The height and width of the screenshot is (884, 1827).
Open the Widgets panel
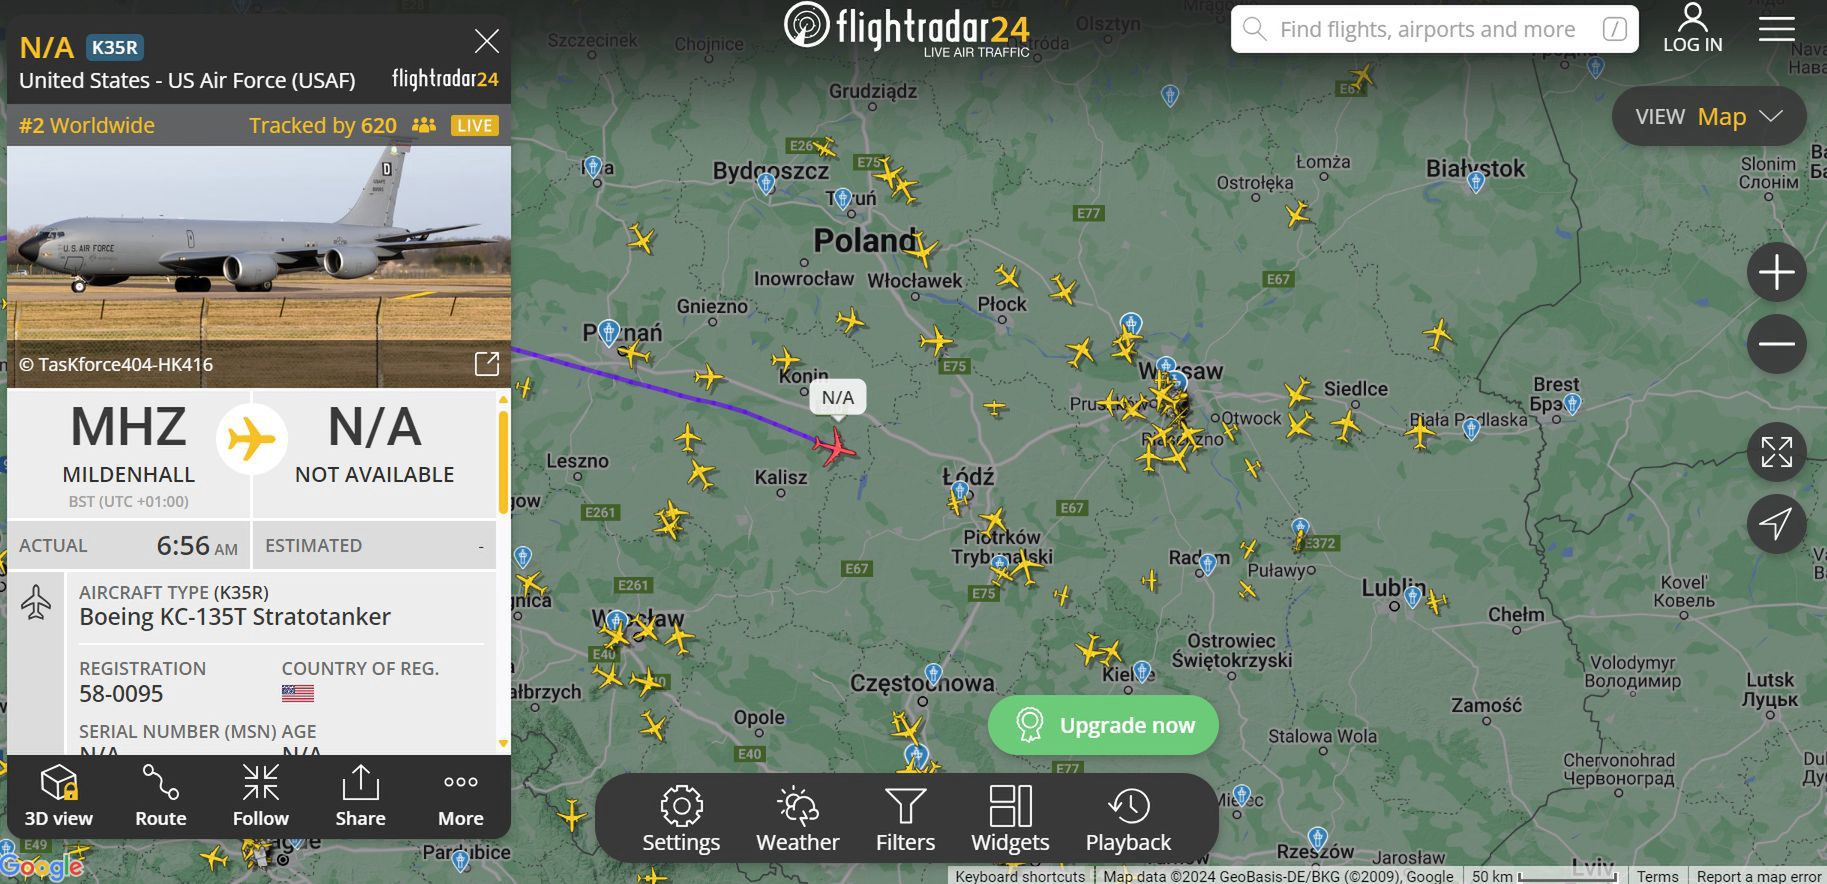pos(1010,819)
